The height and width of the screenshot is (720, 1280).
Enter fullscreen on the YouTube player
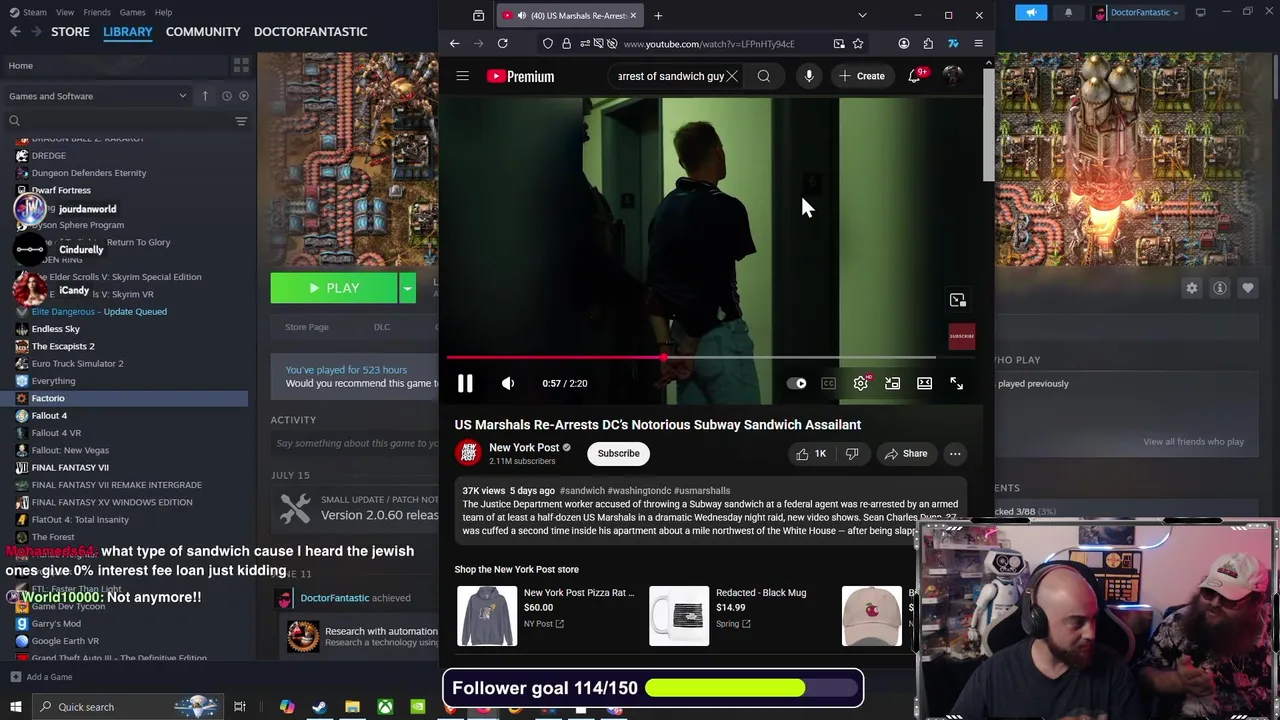957,383
